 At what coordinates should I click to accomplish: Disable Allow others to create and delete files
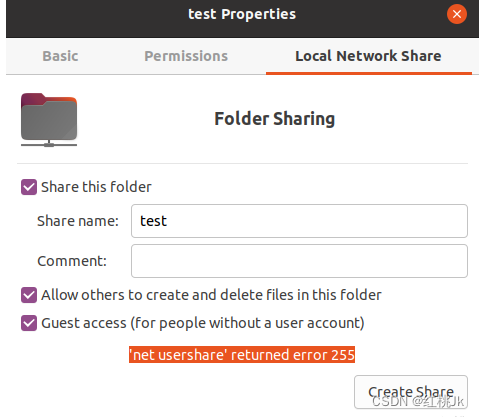pos(29,295)
